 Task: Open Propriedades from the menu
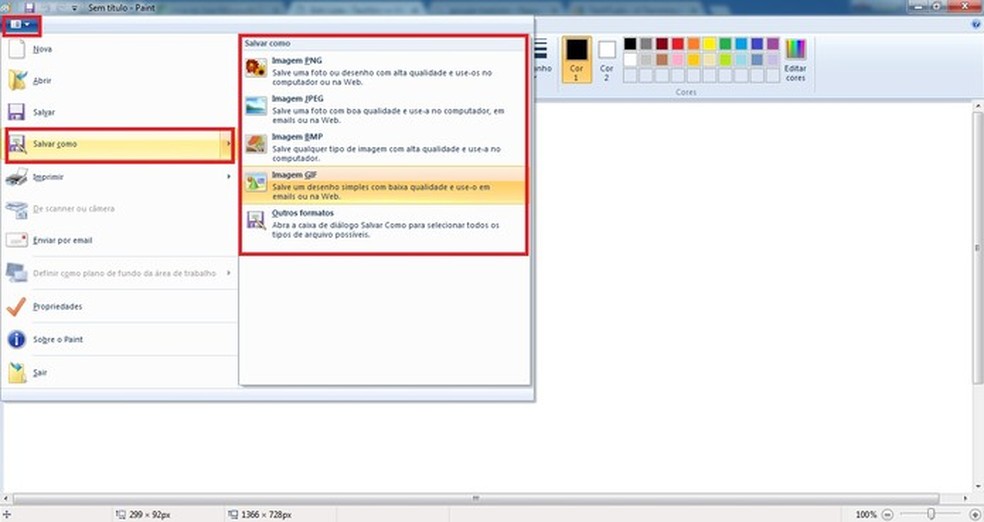coord(119,307)
